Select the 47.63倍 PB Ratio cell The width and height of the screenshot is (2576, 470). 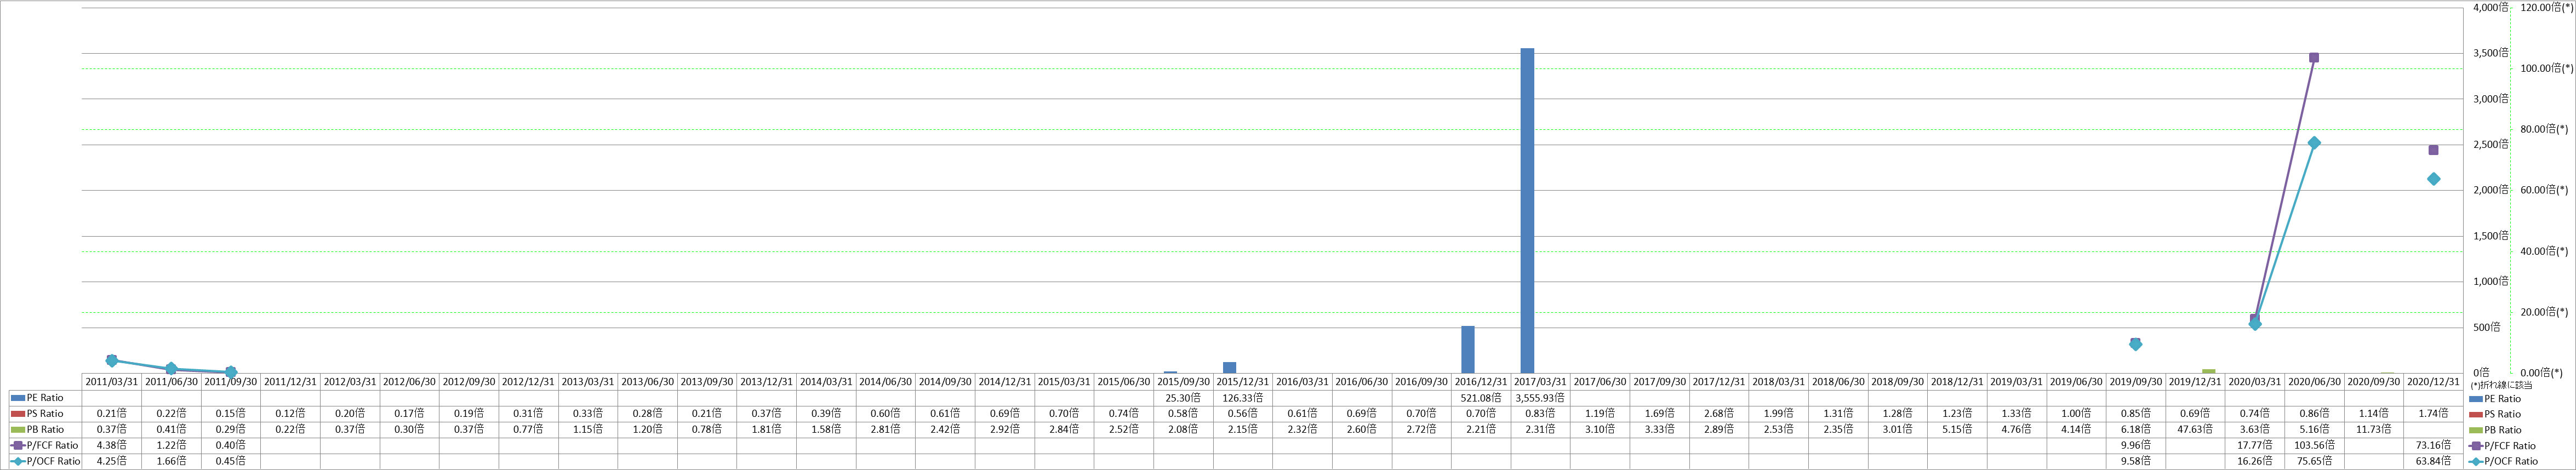pyautogui.click(x=2195, y=429)
